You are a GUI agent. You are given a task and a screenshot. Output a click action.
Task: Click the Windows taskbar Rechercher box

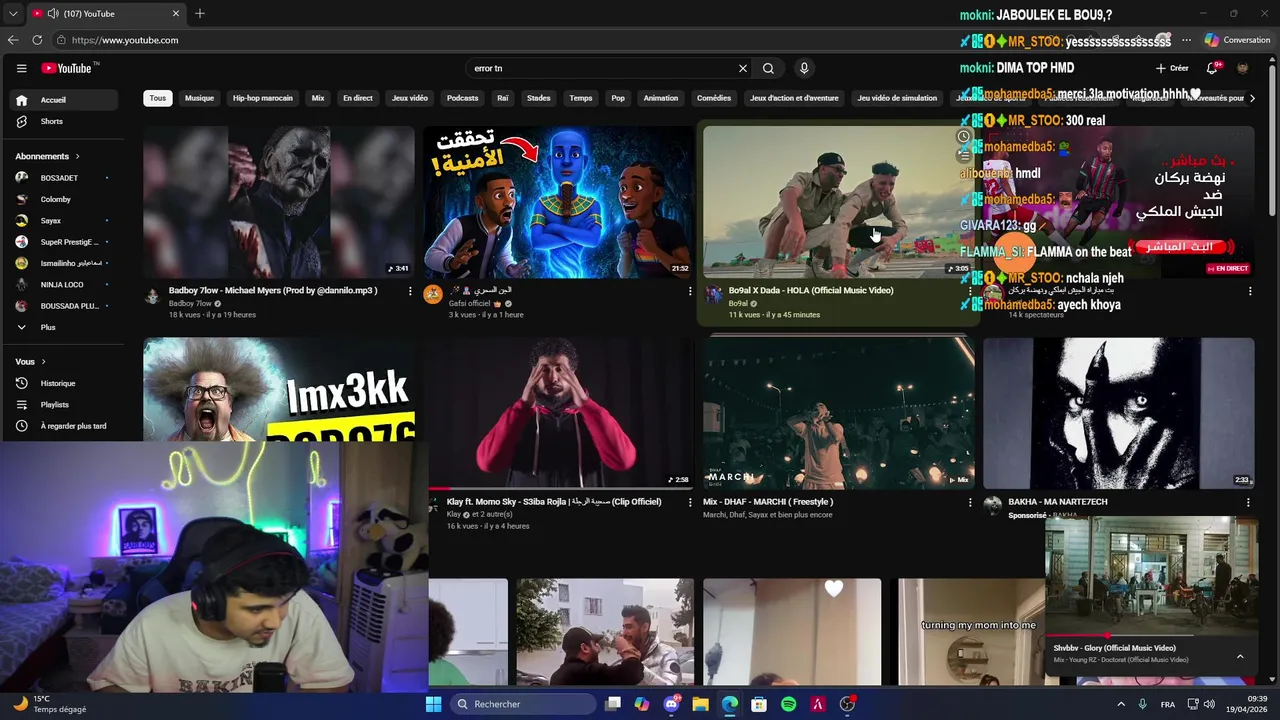click(522, 704)
